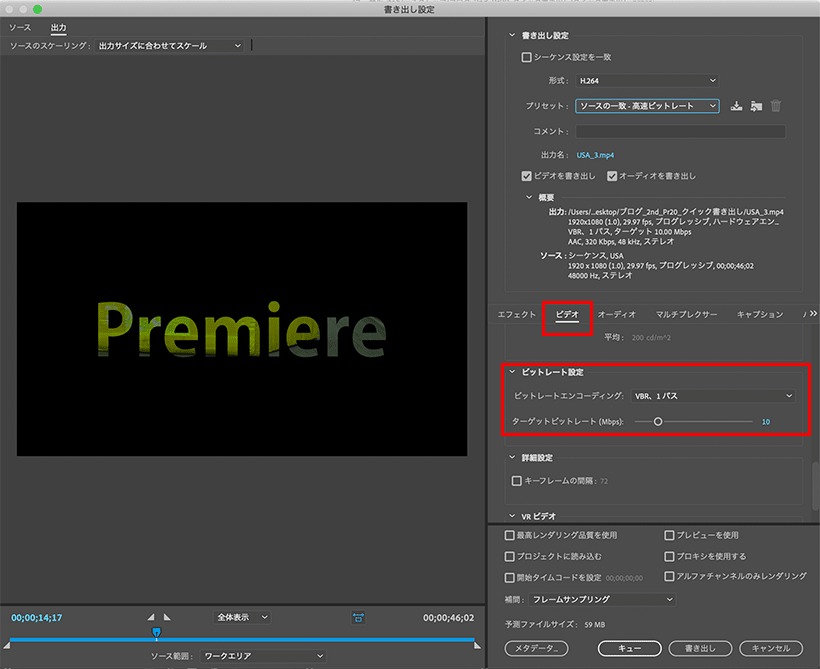Select the ビデオ tab

tap(567, 314)
